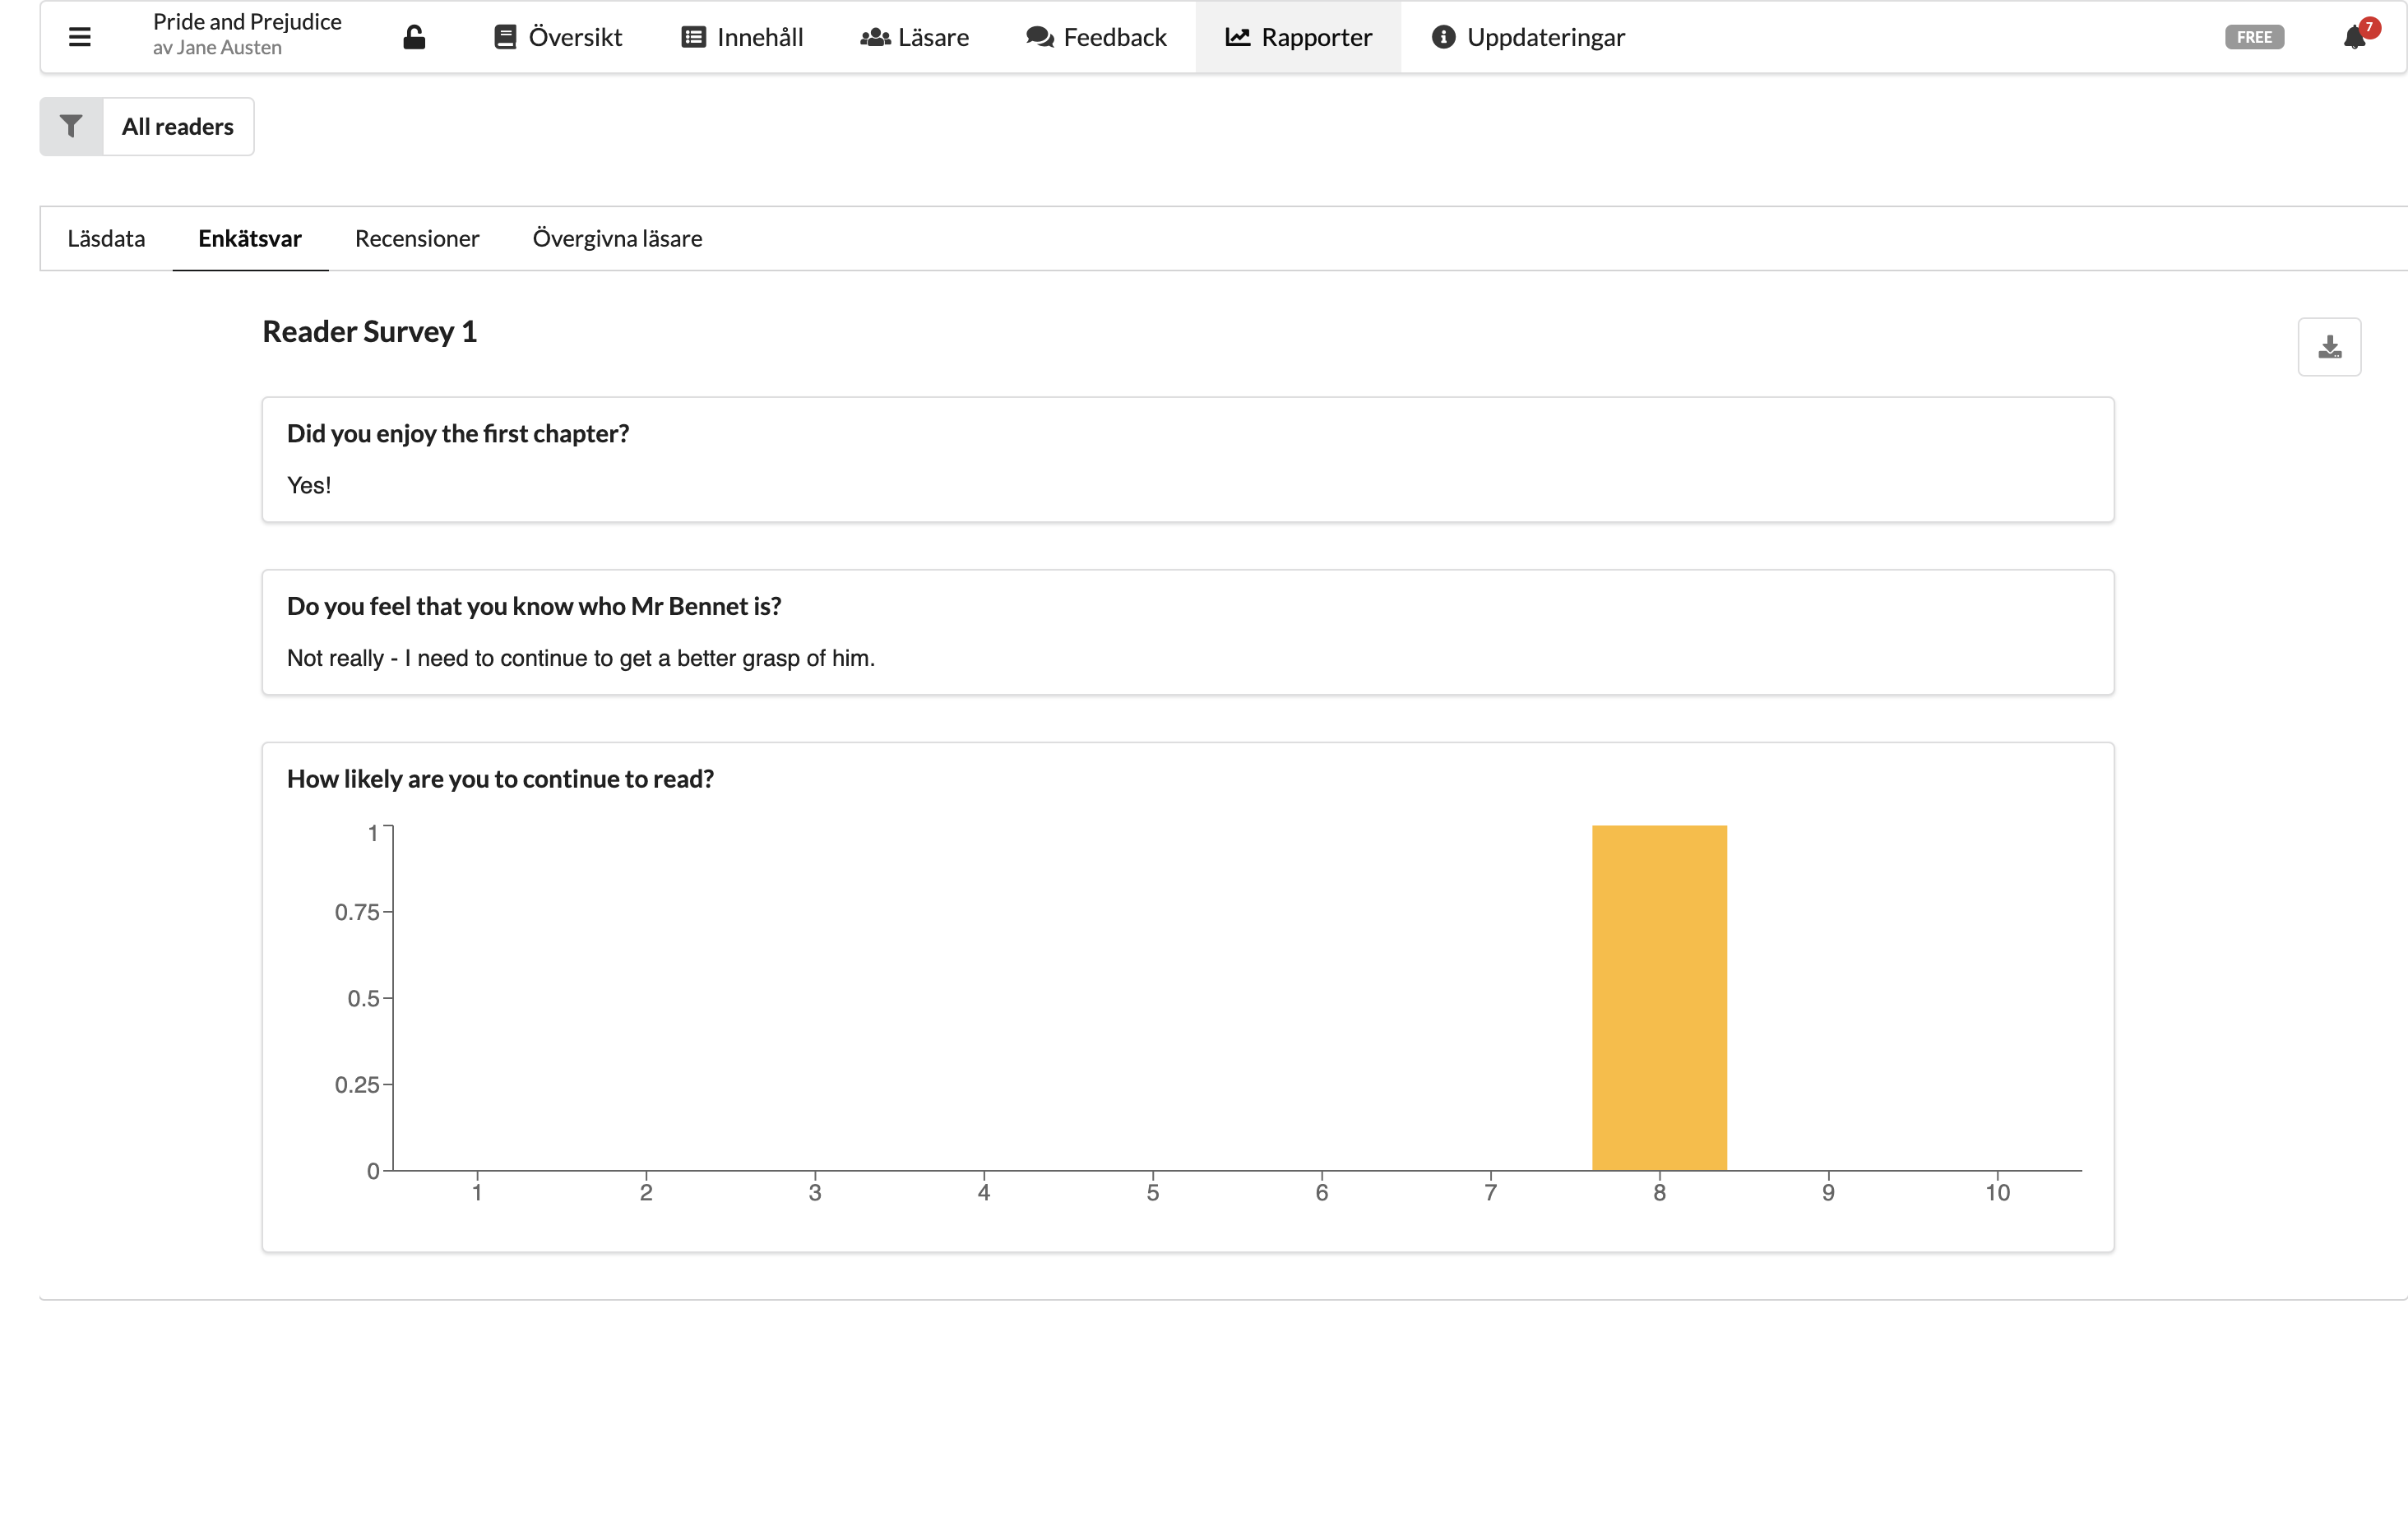Image resolution: width=2408 pixels, height=1526 pixels.
Task: Navigate to Feedback
Action: tap(1096, 37)
